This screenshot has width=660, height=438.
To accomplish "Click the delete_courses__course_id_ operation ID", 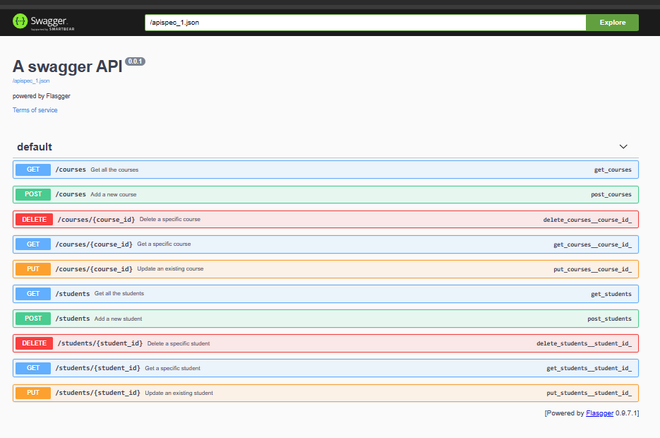I will [587, 220].
